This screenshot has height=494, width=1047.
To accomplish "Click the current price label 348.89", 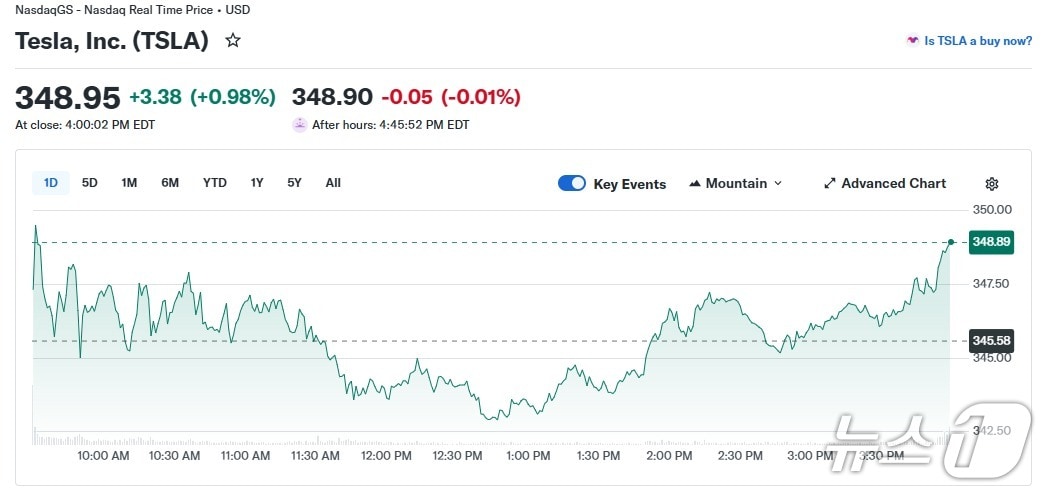I will 991,242.
